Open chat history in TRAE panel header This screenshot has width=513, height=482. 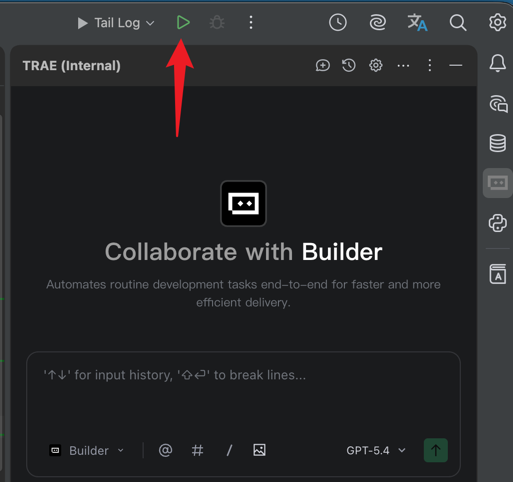(349, 65)
